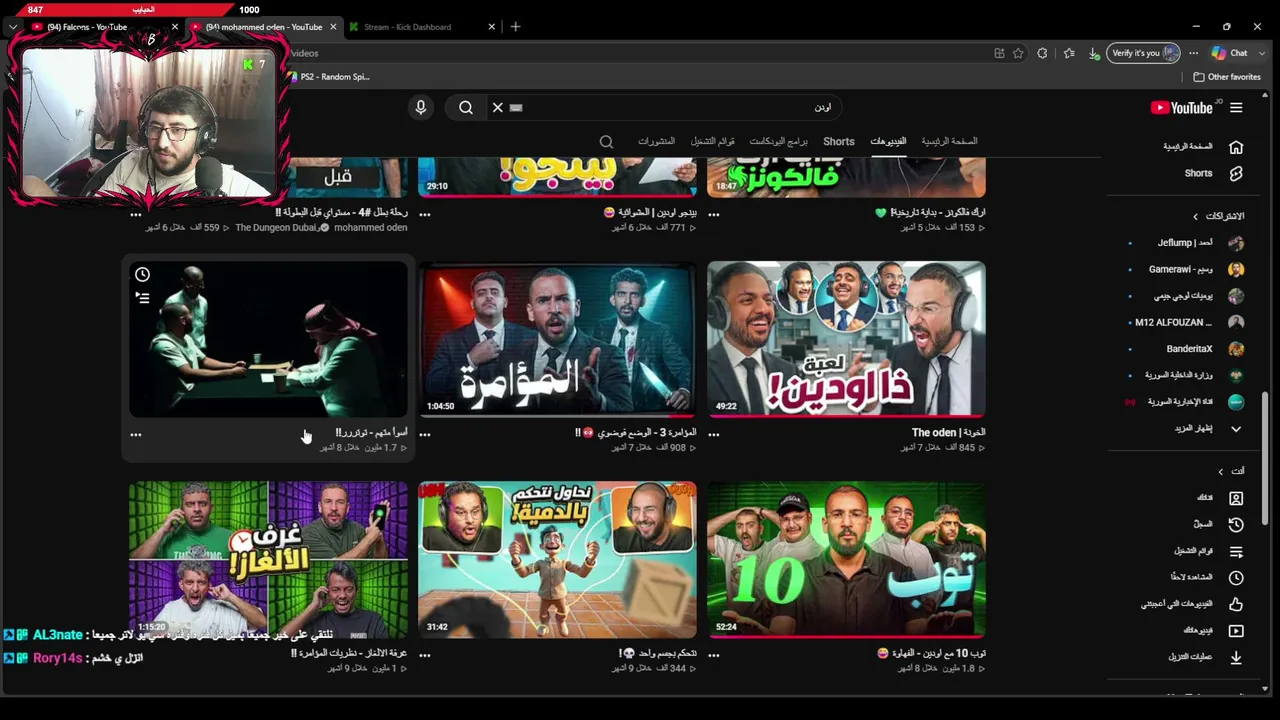Screen dimensions: 1280x720
Task: Open the YouTube hamburger guide menu
Action: pyautogui.click(x=1236, y=108)
